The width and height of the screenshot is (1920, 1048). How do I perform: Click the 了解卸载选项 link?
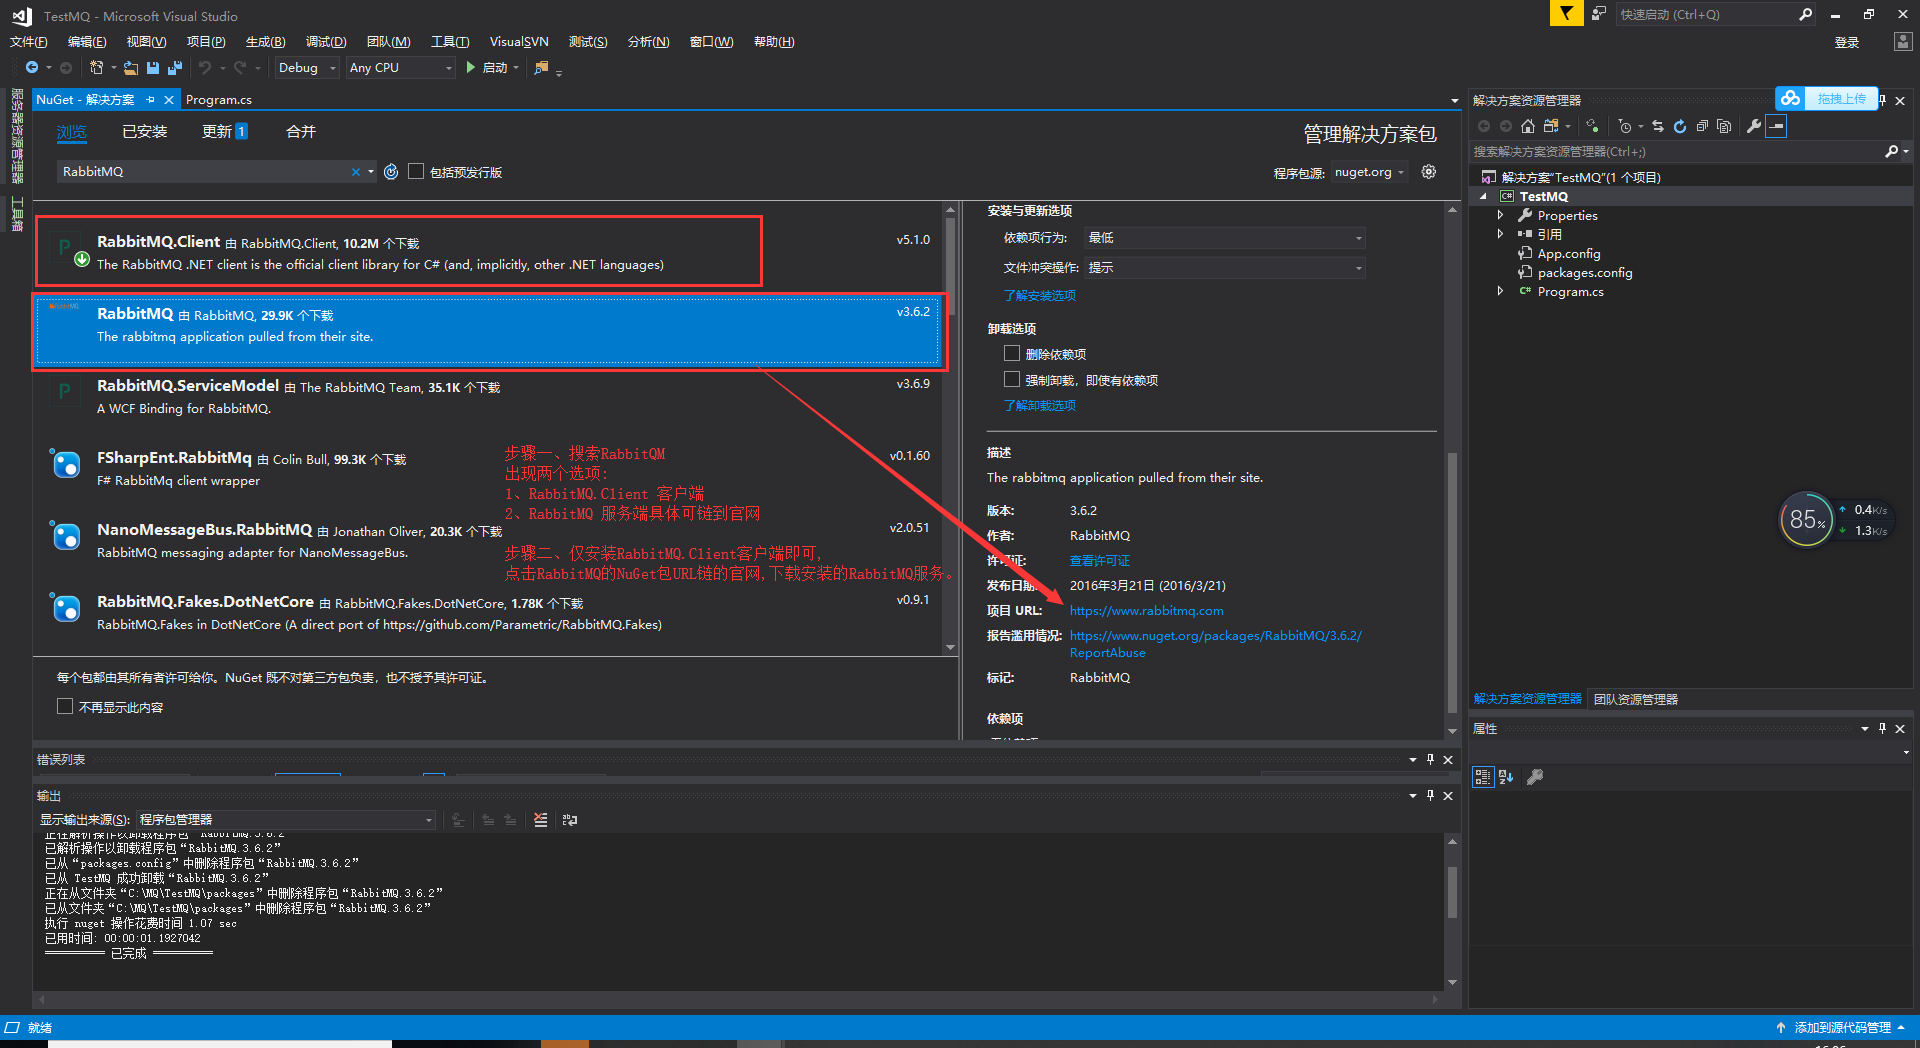click(x=1040, y=406)
